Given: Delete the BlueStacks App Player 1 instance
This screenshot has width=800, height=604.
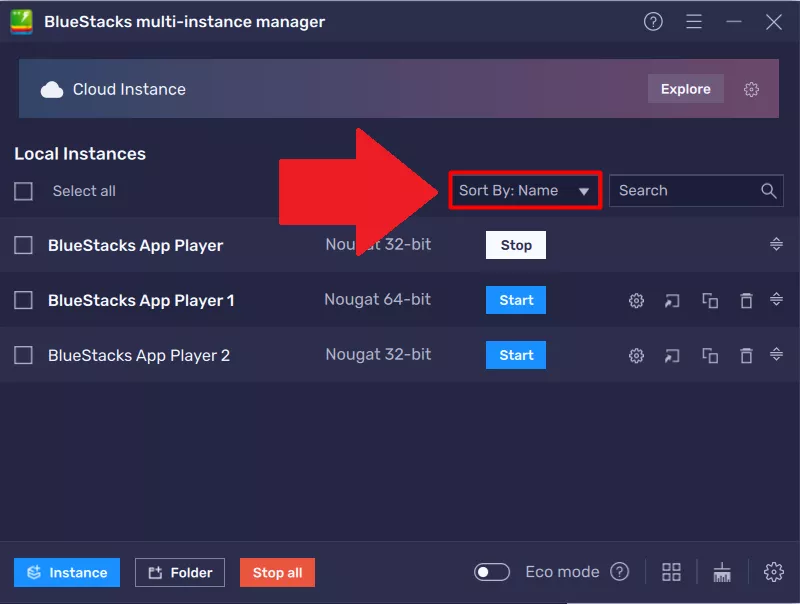Looking at the screenshot, I should point(746,300).
